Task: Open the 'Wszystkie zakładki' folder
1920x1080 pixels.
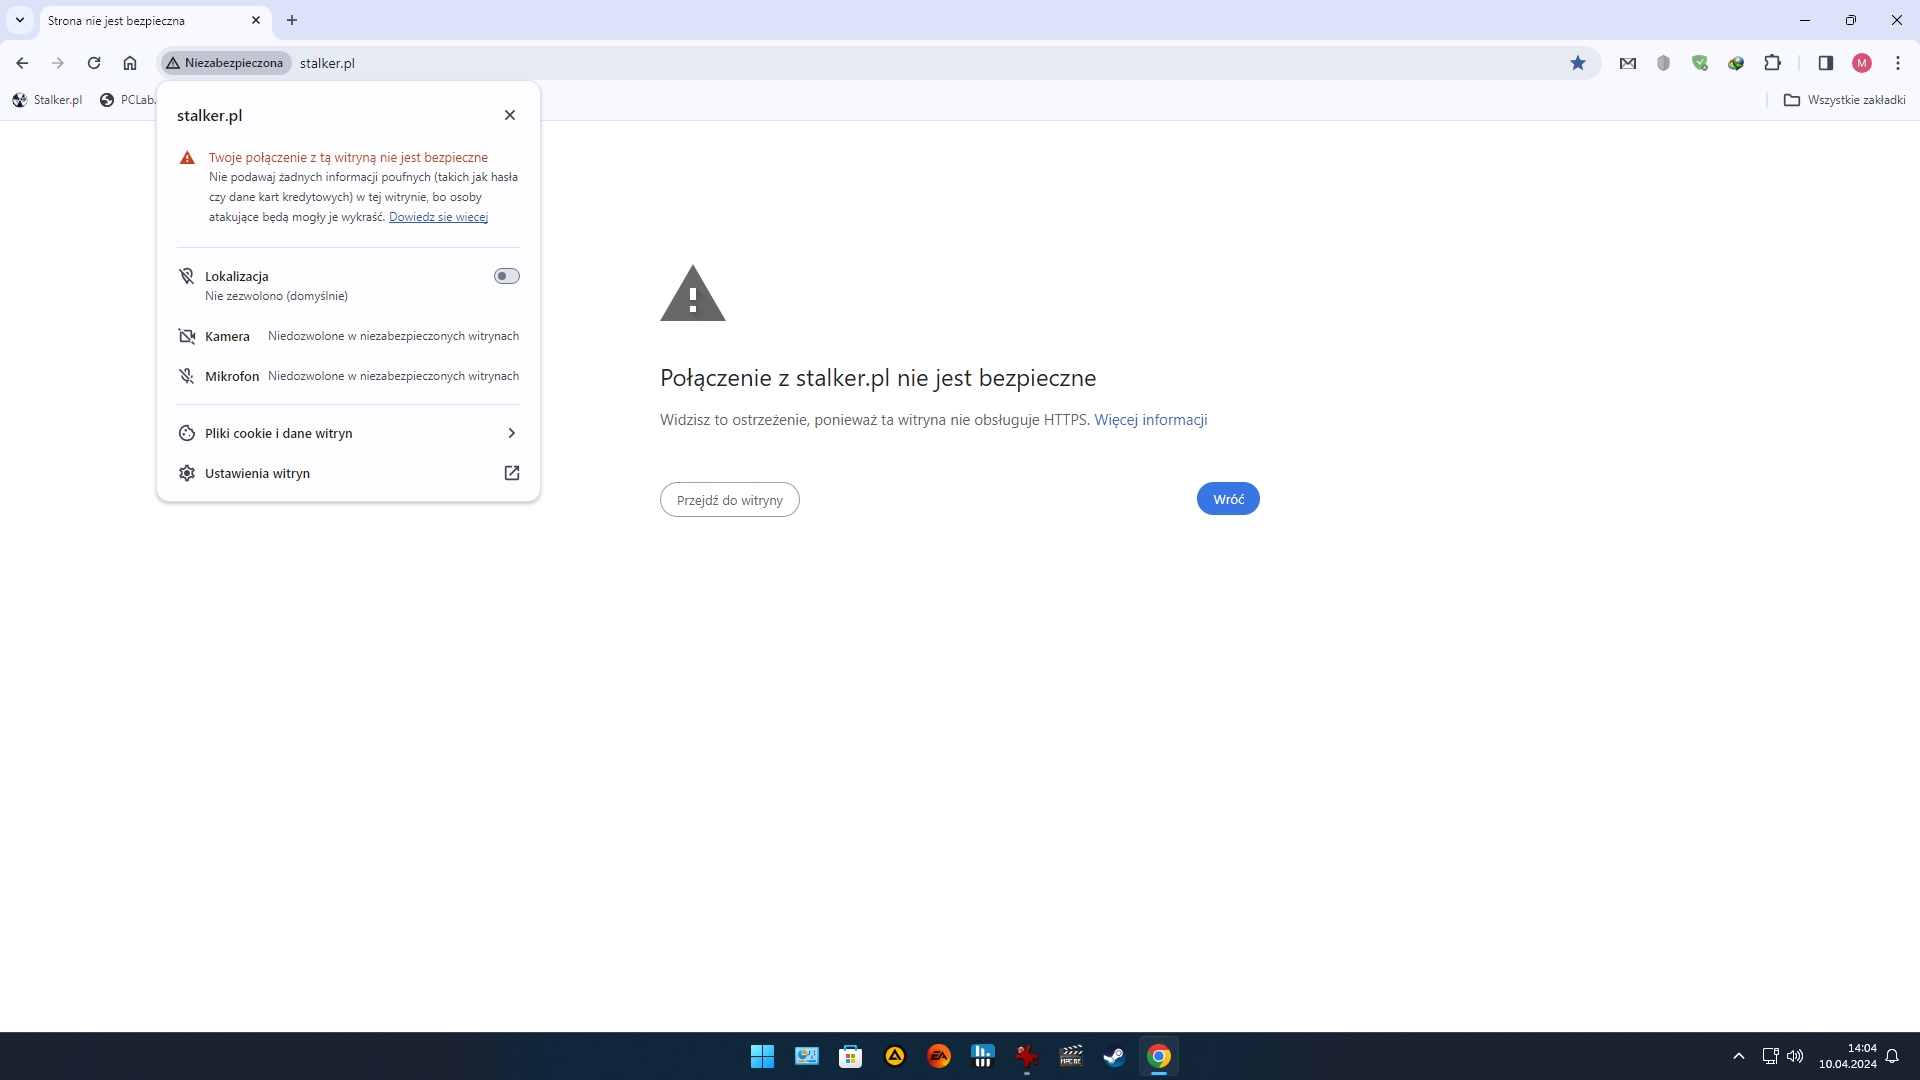Action: click(1845, 100)
